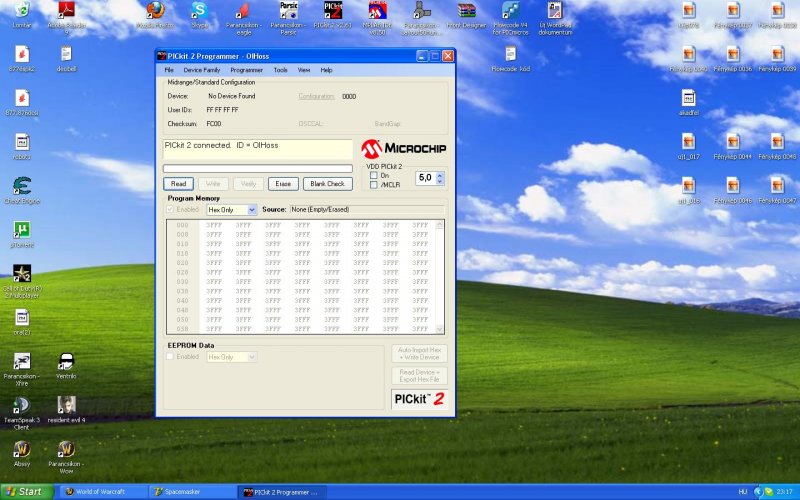Screen dimensions: 800x500
Task: Click the Program Memory Enabled checkbox
Action: [x=170, y=209]
